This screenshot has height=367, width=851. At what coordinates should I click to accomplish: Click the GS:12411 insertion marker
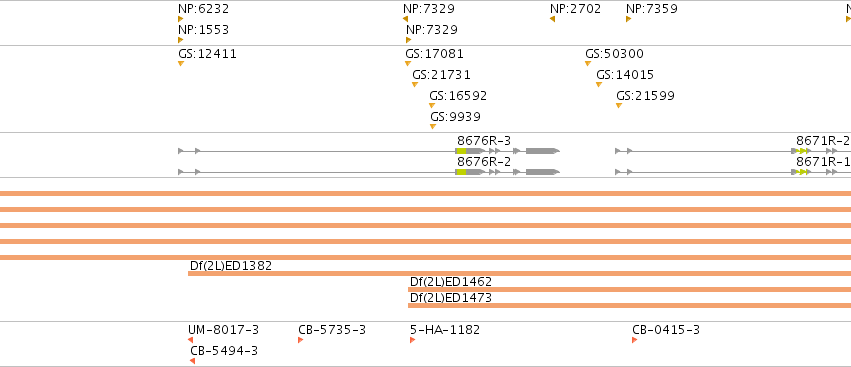coord(181,64)
